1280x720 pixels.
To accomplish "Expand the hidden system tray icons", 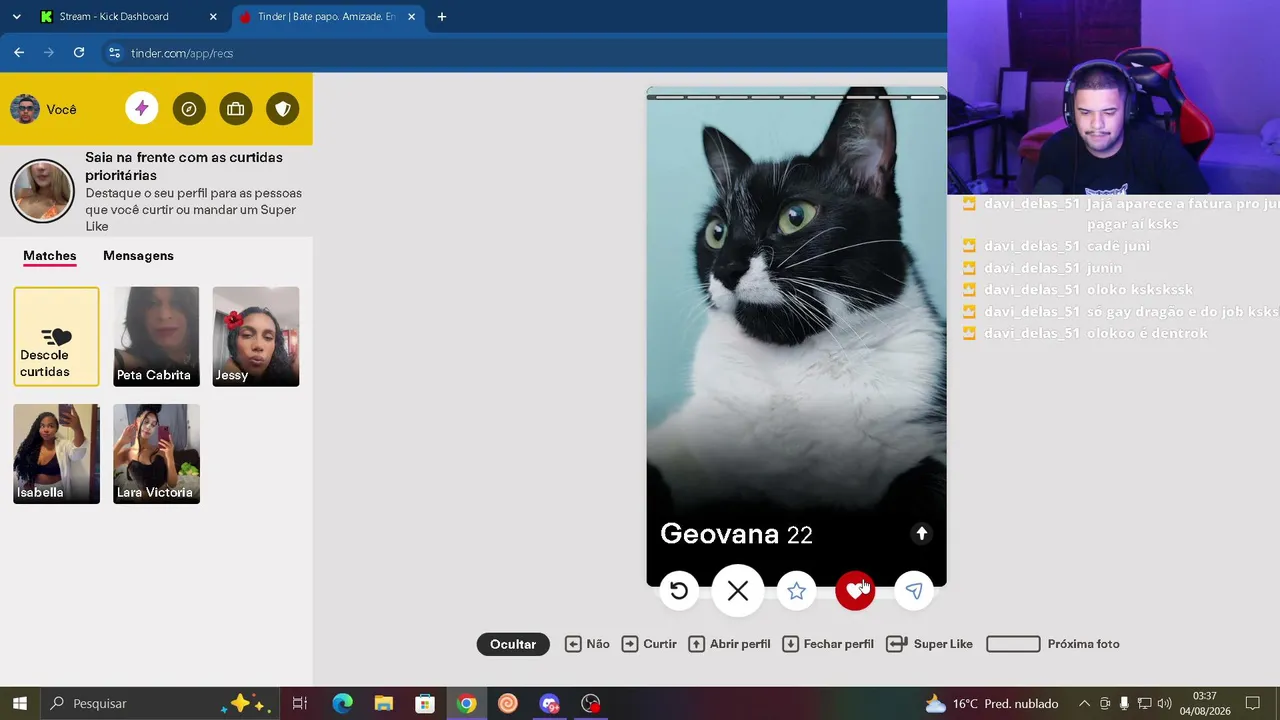I will (1084, 703).
